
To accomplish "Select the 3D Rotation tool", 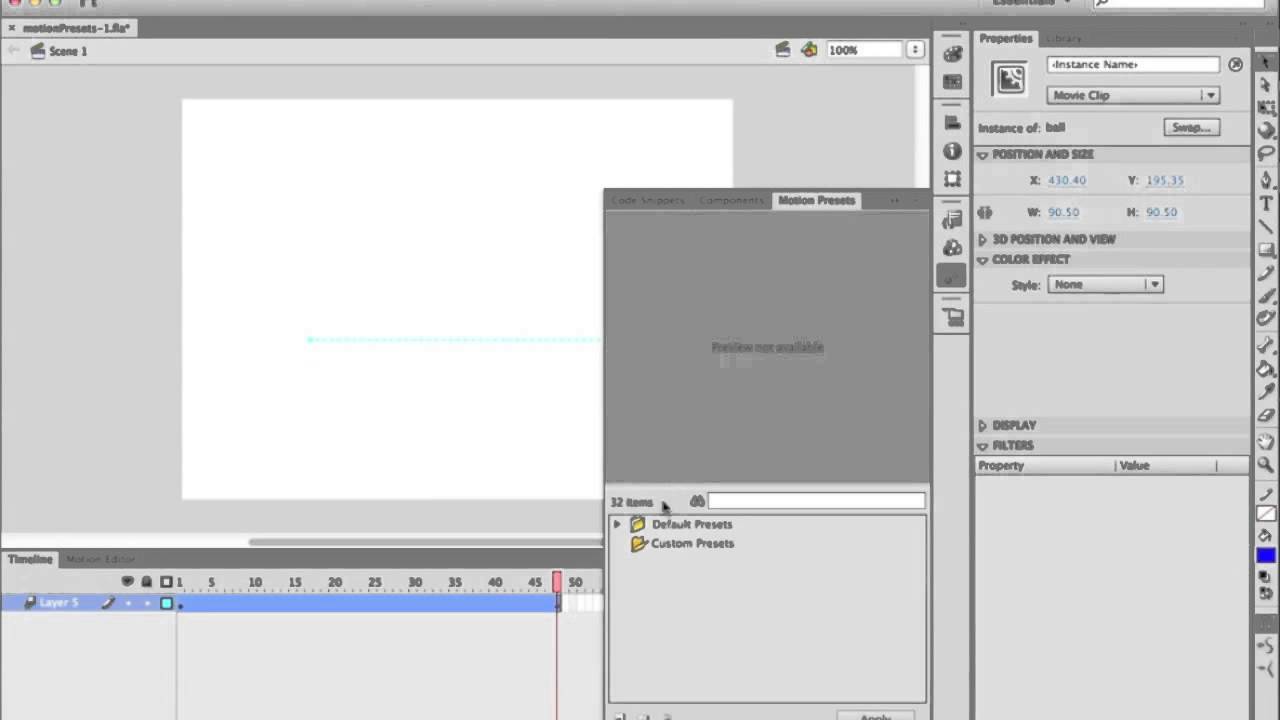I will pos(1266,130).
